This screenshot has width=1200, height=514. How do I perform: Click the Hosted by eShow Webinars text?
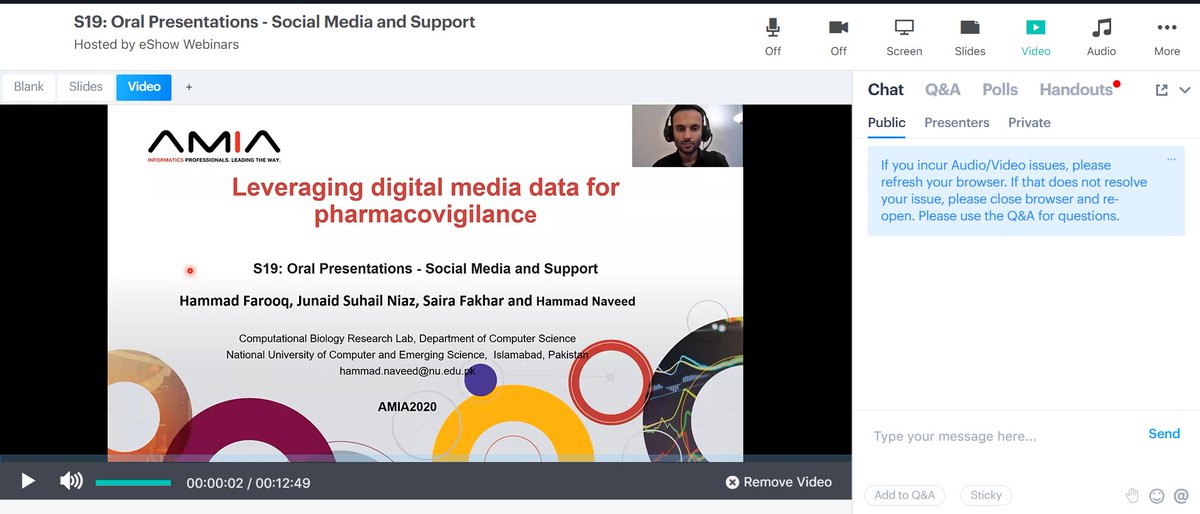156,44
